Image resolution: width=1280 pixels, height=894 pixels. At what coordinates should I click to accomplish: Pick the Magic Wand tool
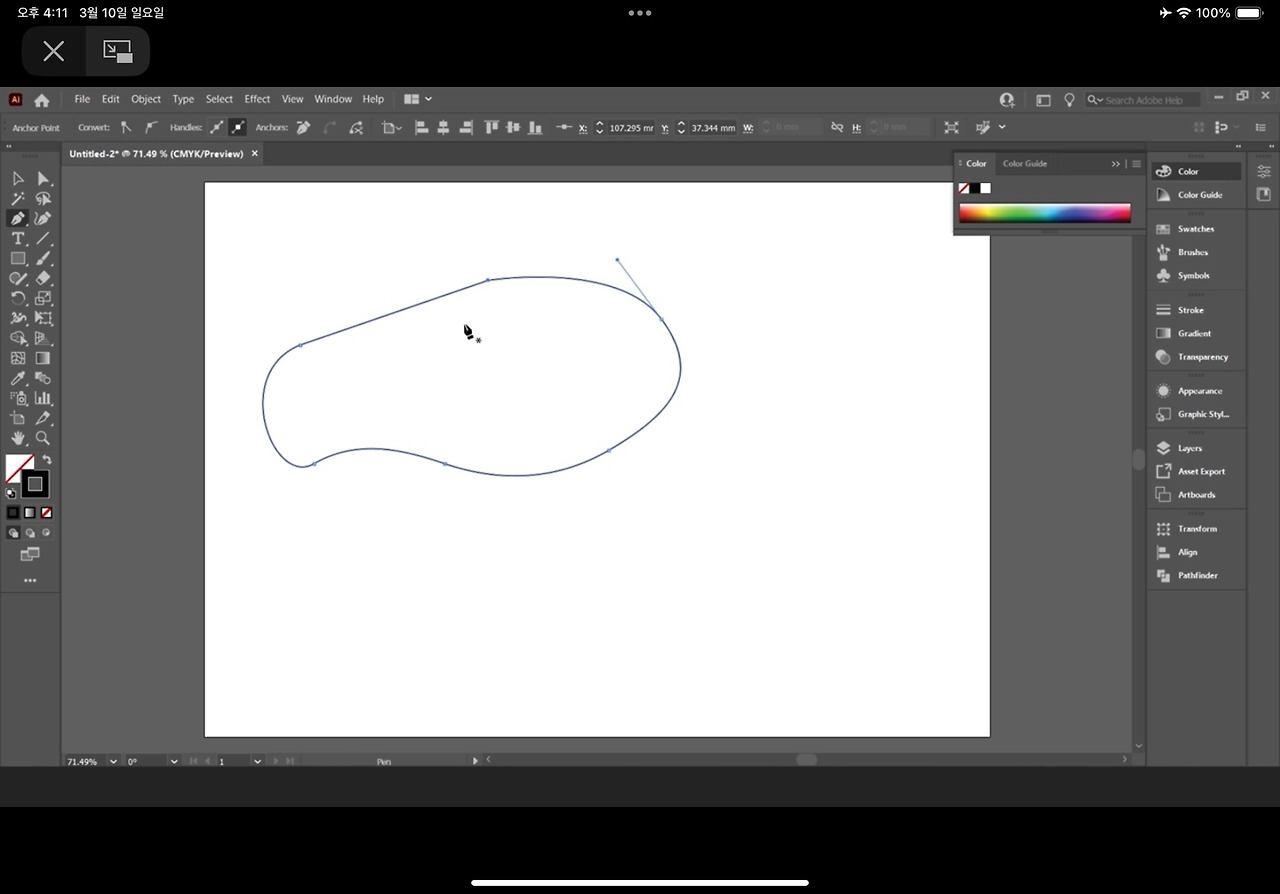[18, 199]
